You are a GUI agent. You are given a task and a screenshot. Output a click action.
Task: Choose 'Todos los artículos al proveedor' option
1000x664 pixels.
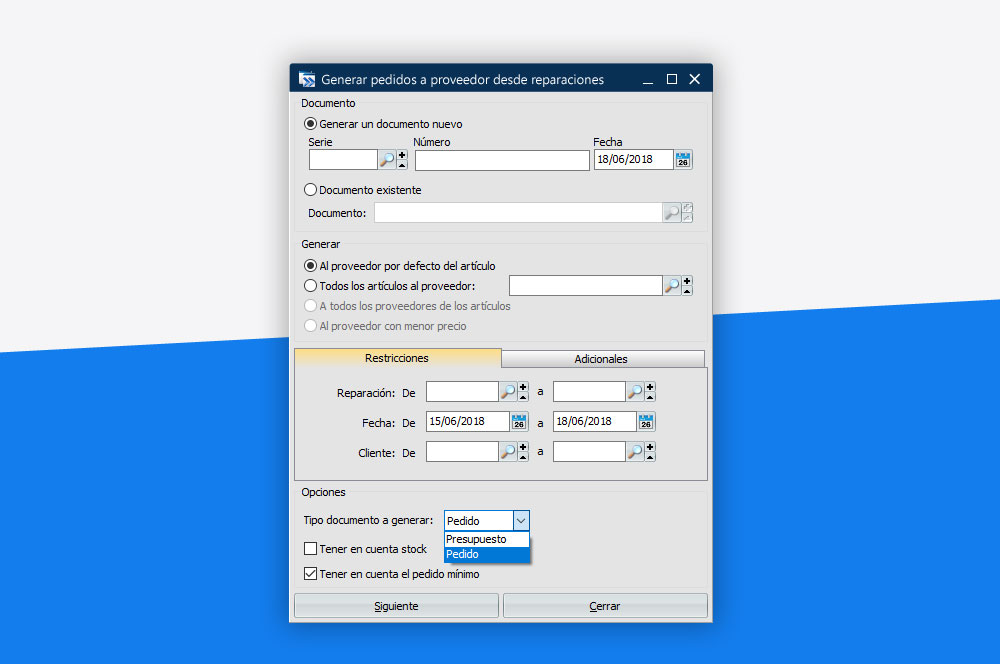point(310,286)
